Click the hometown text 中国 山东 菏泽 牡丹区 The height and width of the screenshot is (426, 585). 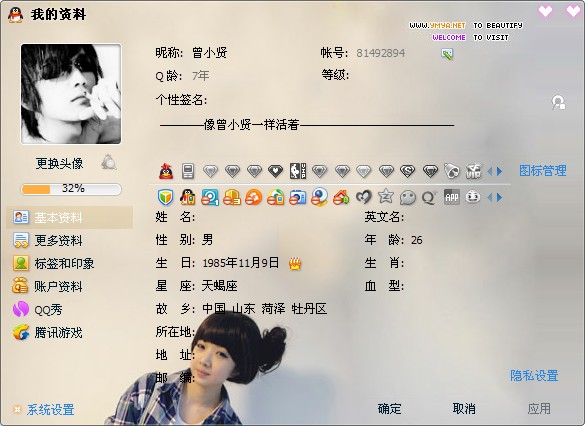tap(265, 309)
